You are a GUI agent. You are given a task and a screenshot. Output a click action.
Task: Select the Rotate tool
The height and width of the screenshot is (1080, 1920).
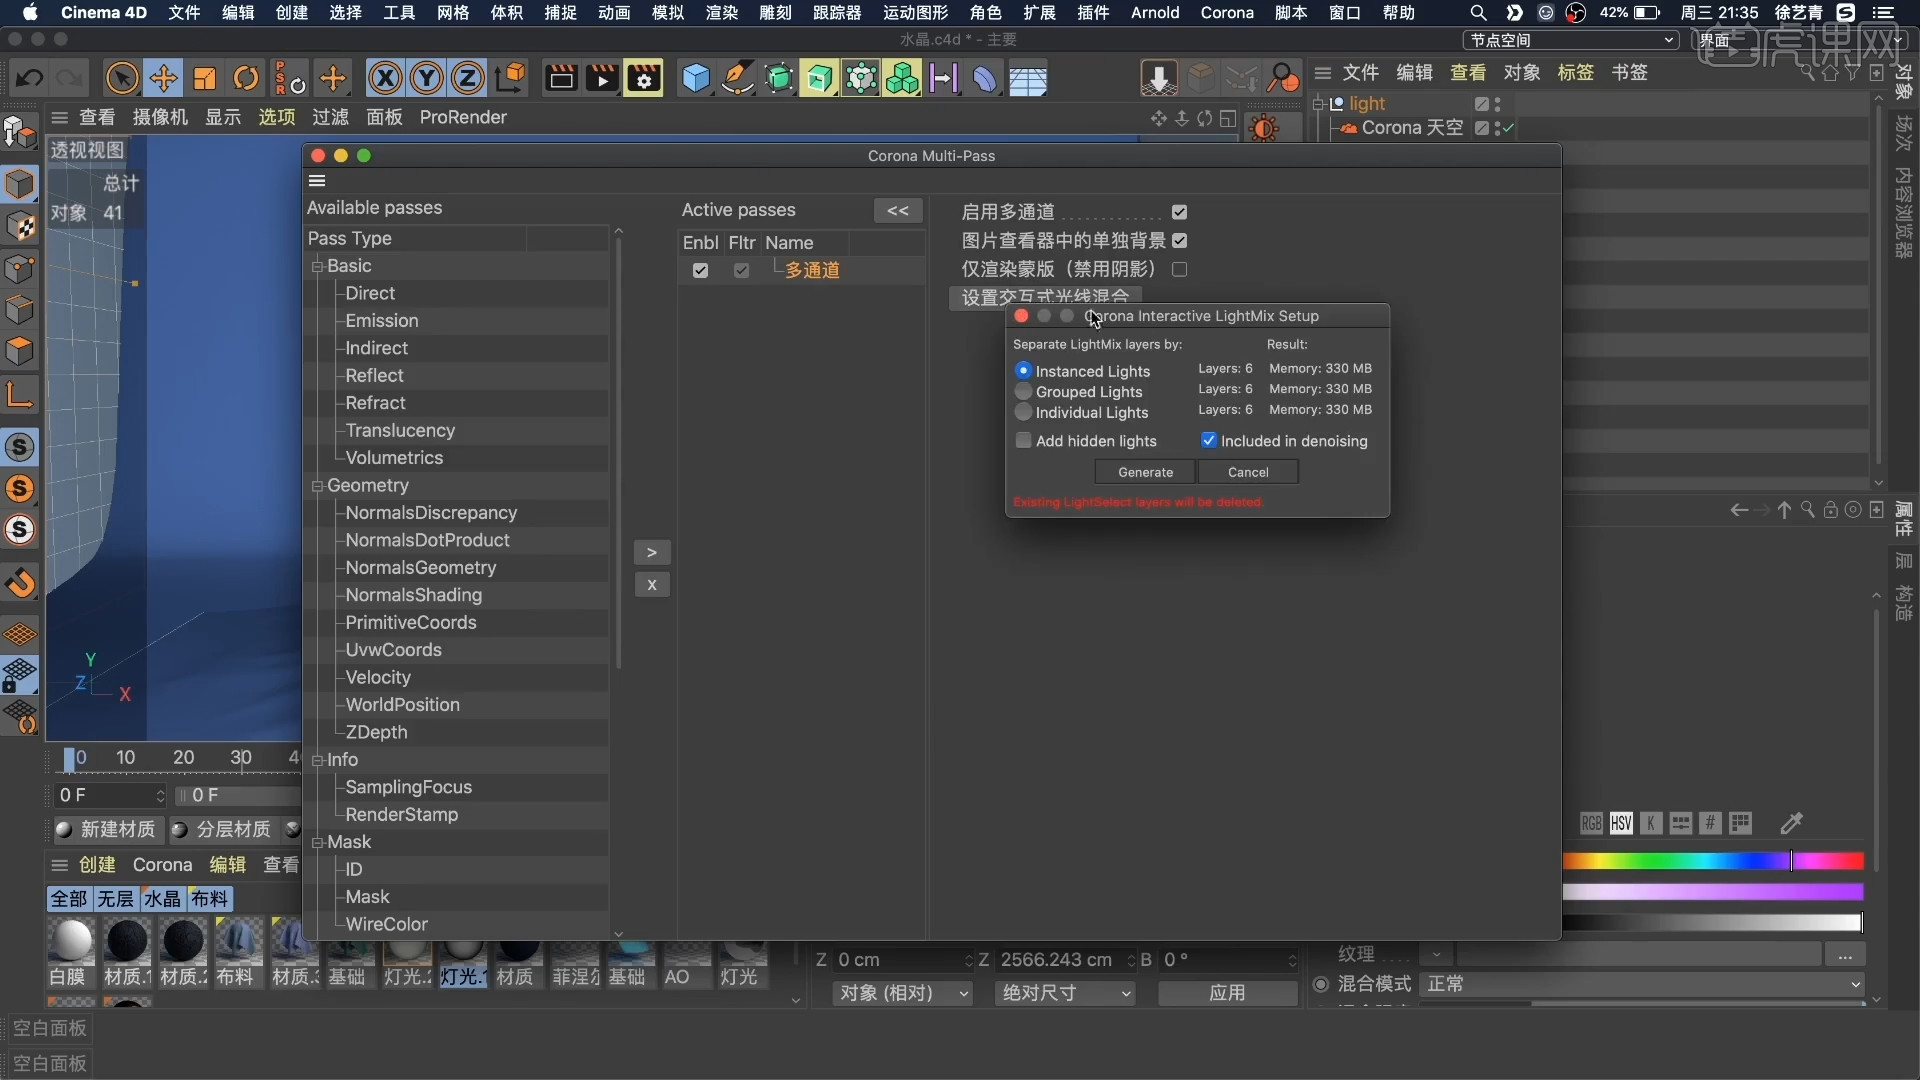(x=246, y=78)
